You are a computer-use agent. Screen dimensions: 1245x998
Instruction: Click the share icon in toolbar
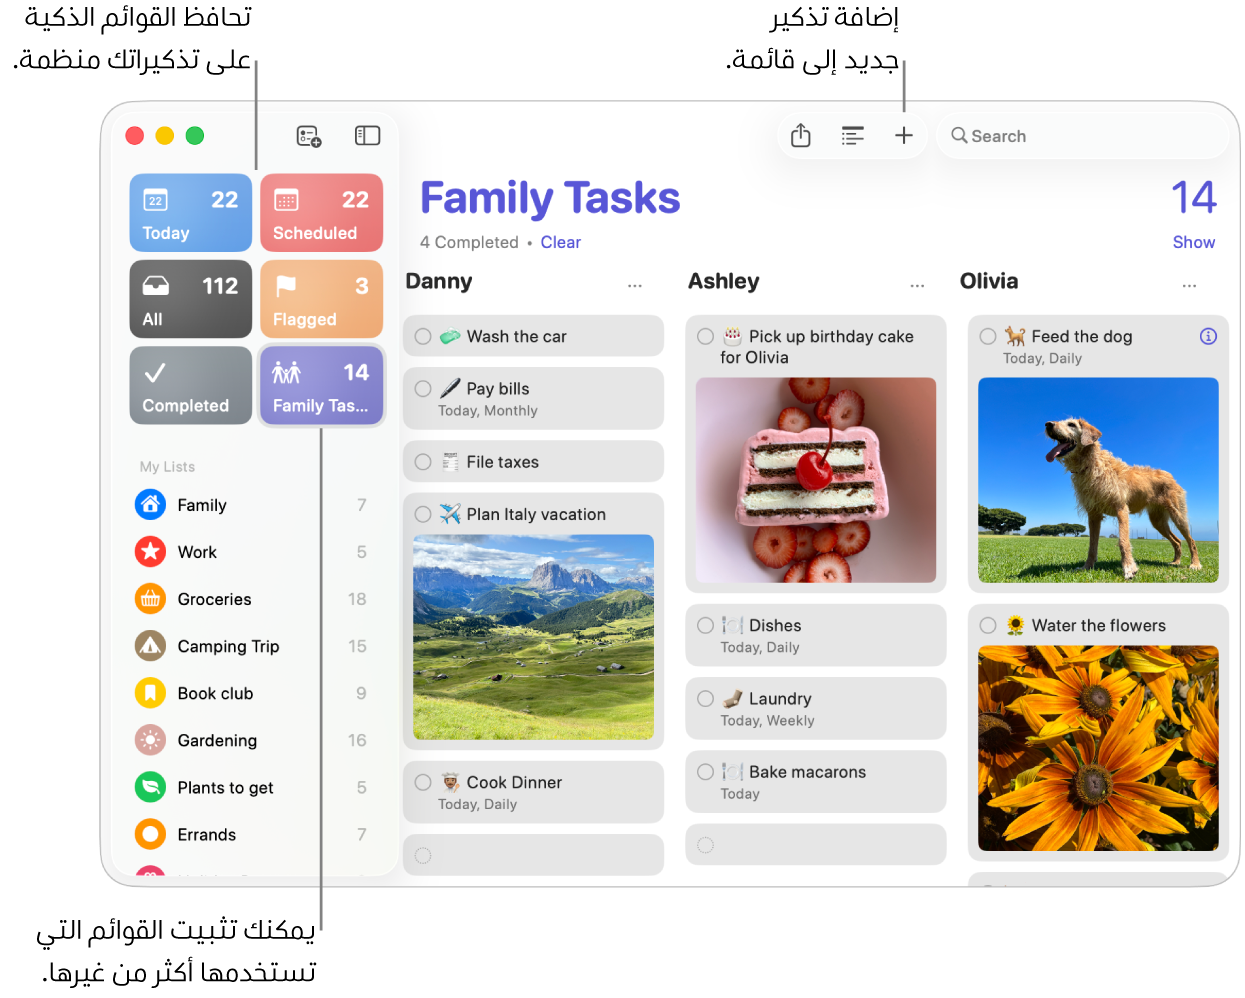pyautogui.click(x=800, y=136)
